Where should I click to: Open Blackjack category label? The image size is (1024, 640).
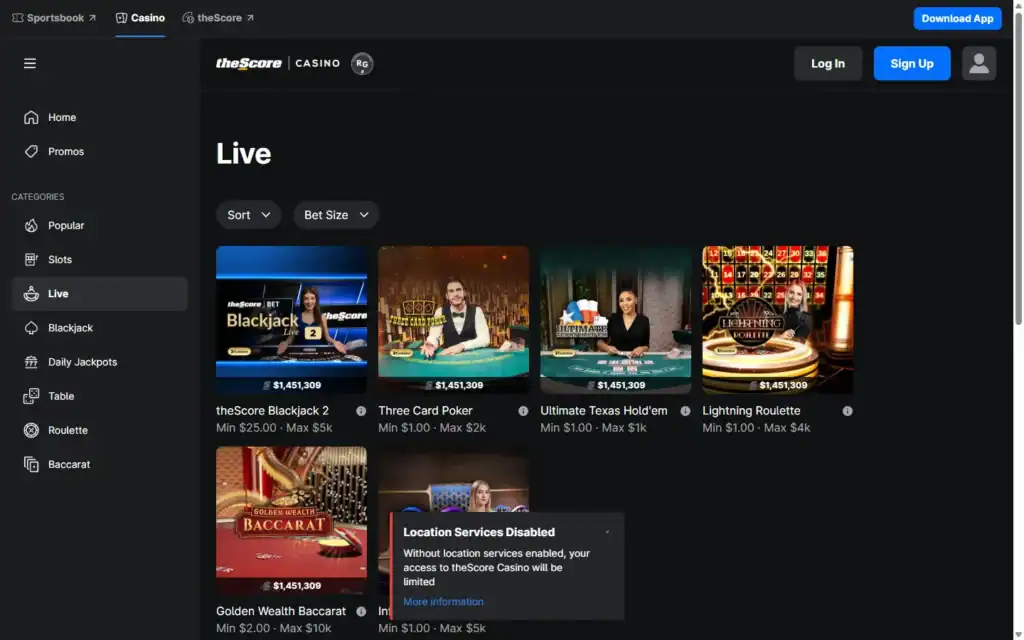pyautogui.click(x=71, y=328)
